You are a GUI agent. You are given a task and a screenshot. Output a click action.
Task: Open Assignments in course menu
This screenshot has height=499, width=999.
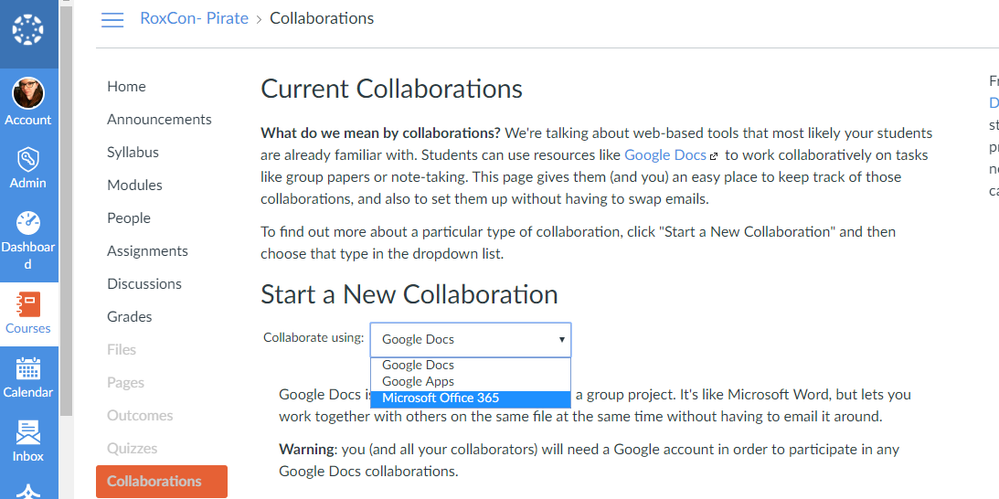[147, 251]
